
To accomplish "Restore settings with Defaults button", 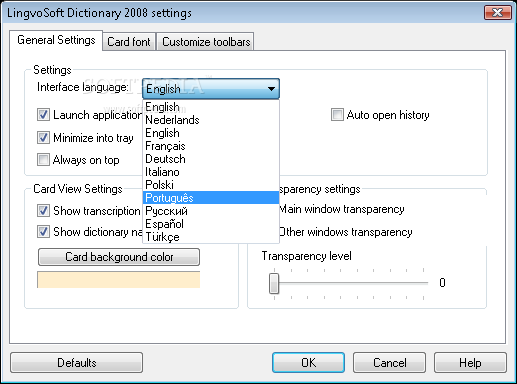I will coord(76,362).
